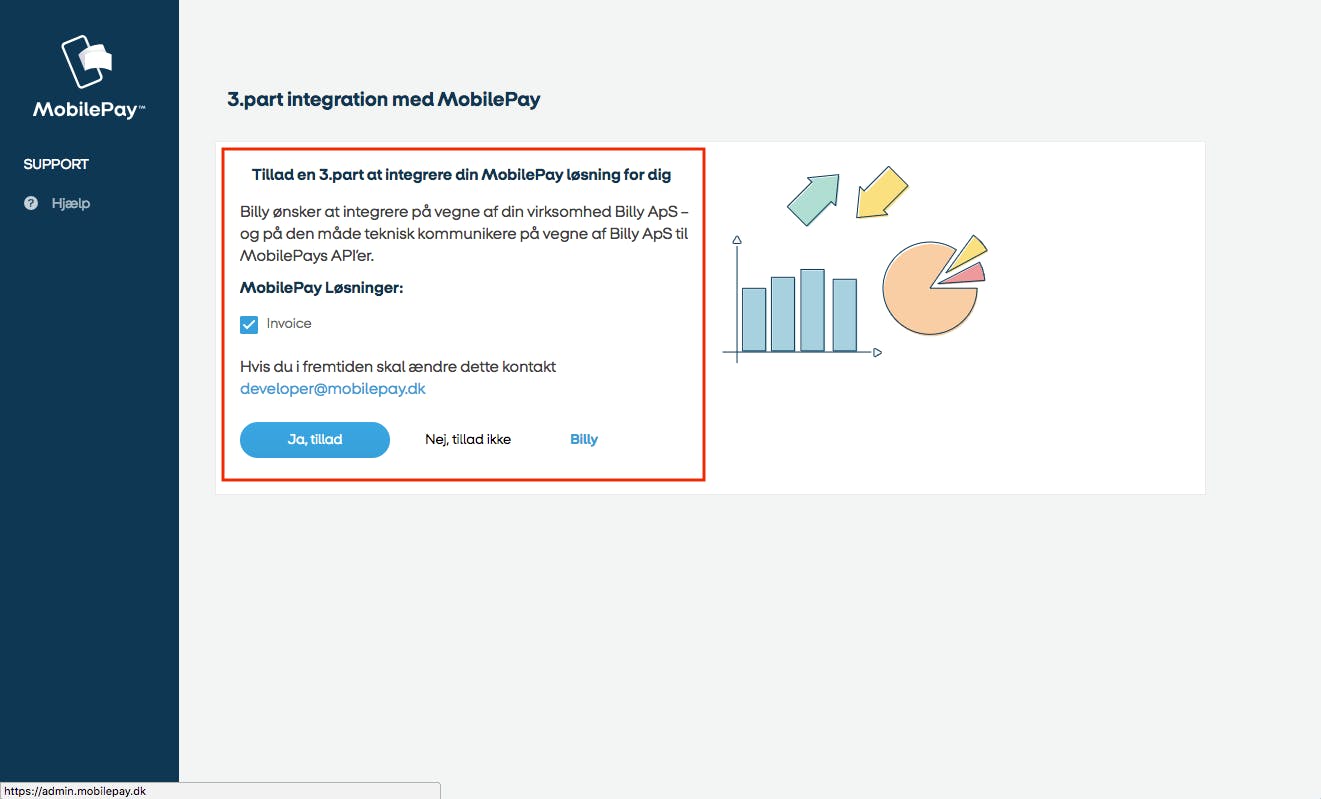Click the Hjælp question mark icon
The height and width of the screenshot is (799, 1321).
31,203
